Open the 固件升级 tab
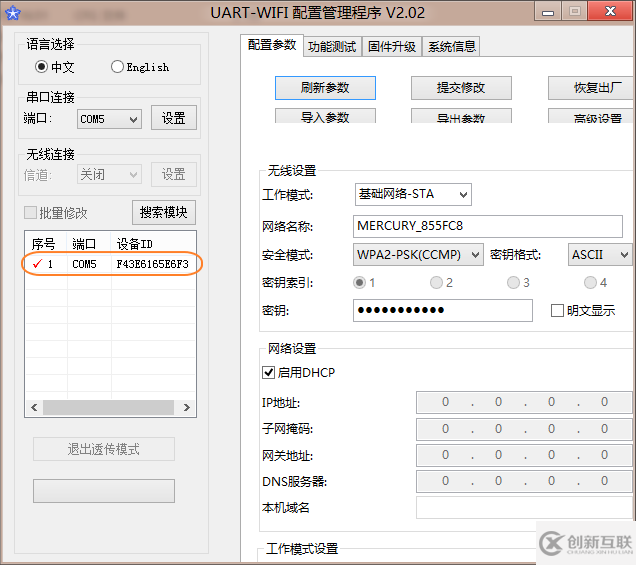 (392, 47)
